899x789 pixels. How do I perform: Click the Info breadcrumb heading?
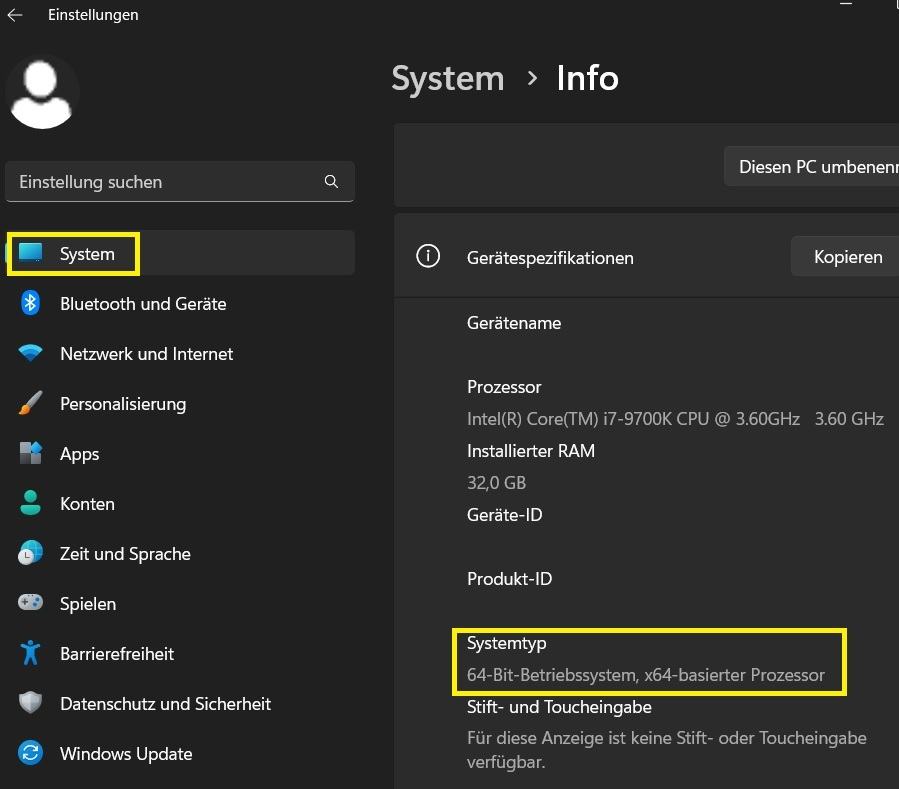click(588, 78)
